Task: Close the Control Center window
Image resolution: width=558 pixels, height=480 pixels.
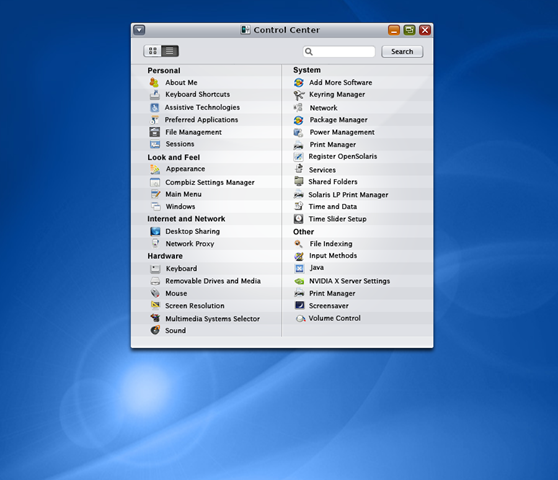Action: pyautogui.click(x=425, y=30)
